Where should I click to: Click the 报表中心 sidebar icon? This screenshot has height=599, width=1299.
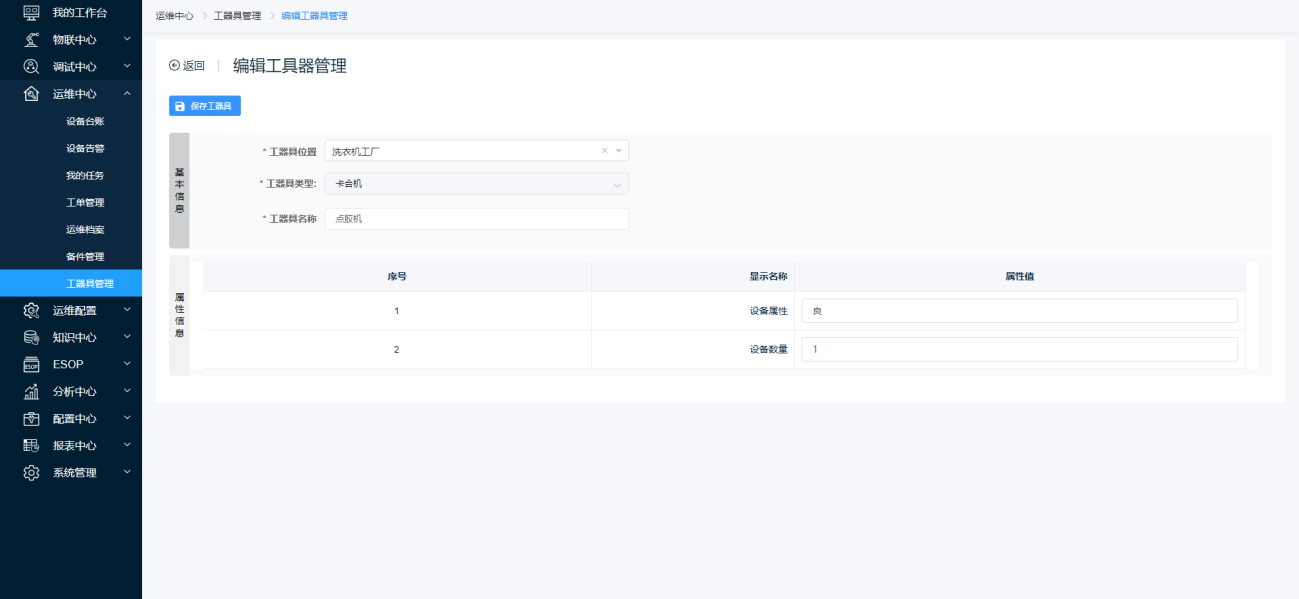pyautogui.click(x=31, y=446)
